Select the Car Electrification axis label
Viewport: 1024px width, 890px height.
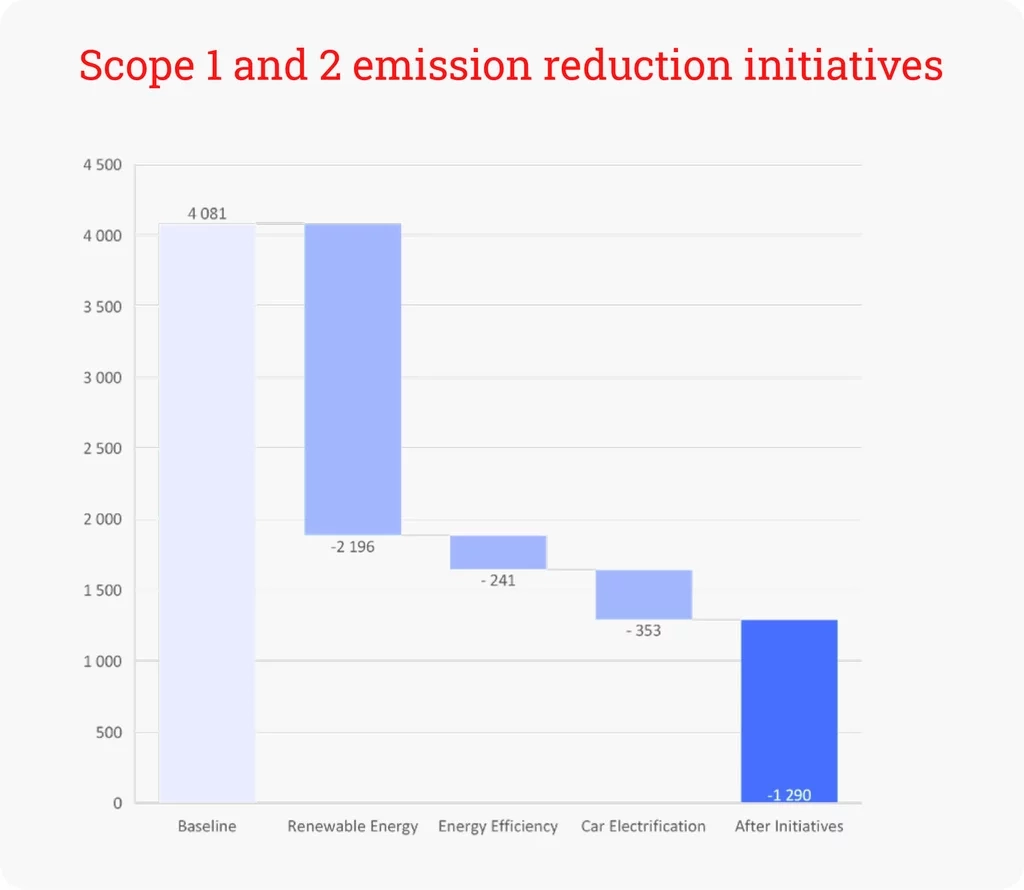click(643, 826)
